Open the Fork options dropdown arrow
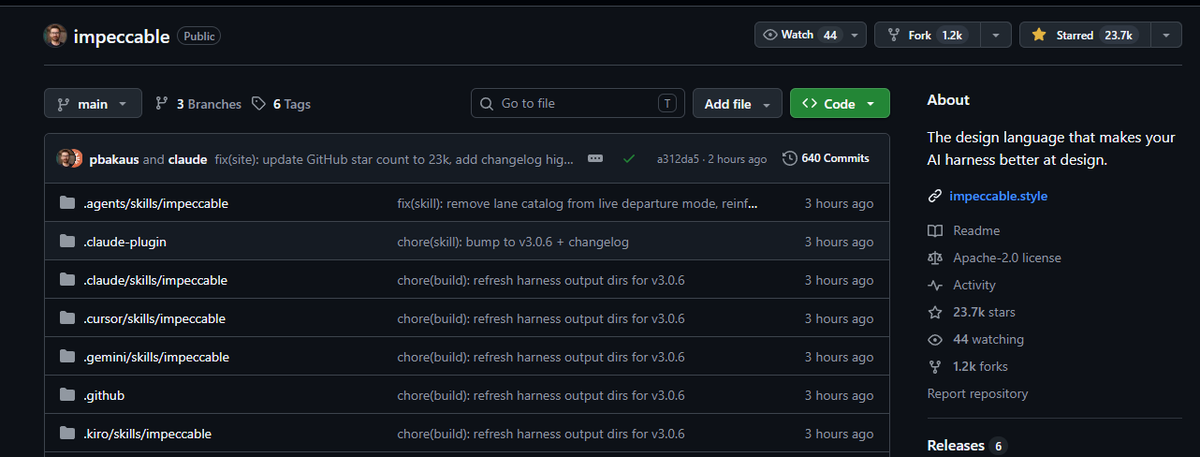This screenshot has height=457, width=1200. (x=994, y=35)
